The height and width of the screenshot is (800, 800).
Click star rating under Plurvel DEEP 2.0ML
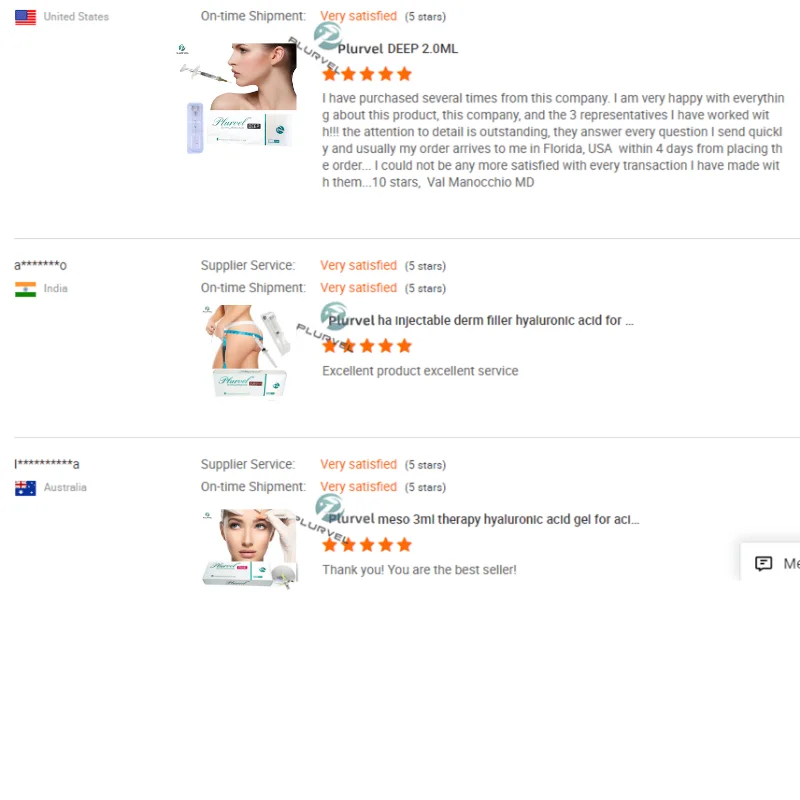pyautogui.click(x=367, y=74)
